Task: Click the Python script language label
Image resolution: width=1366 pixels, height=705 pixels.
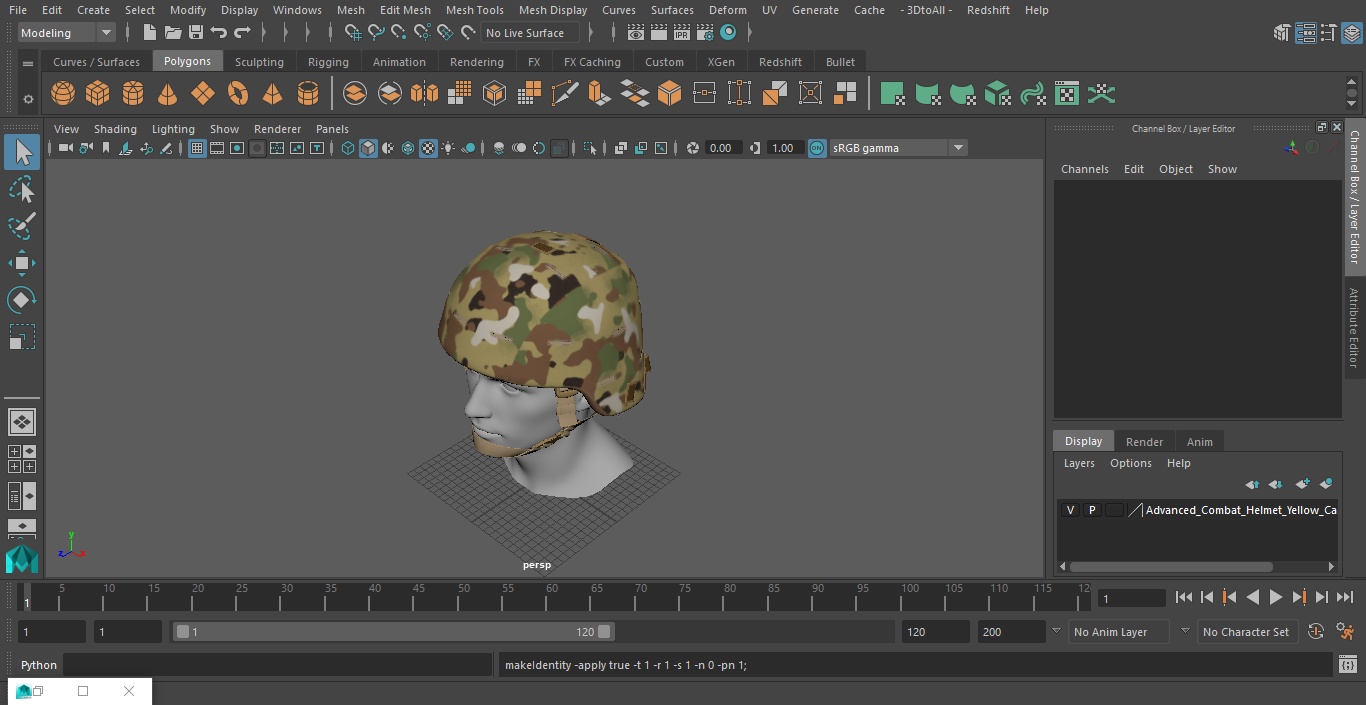Action: click(39, 665)
